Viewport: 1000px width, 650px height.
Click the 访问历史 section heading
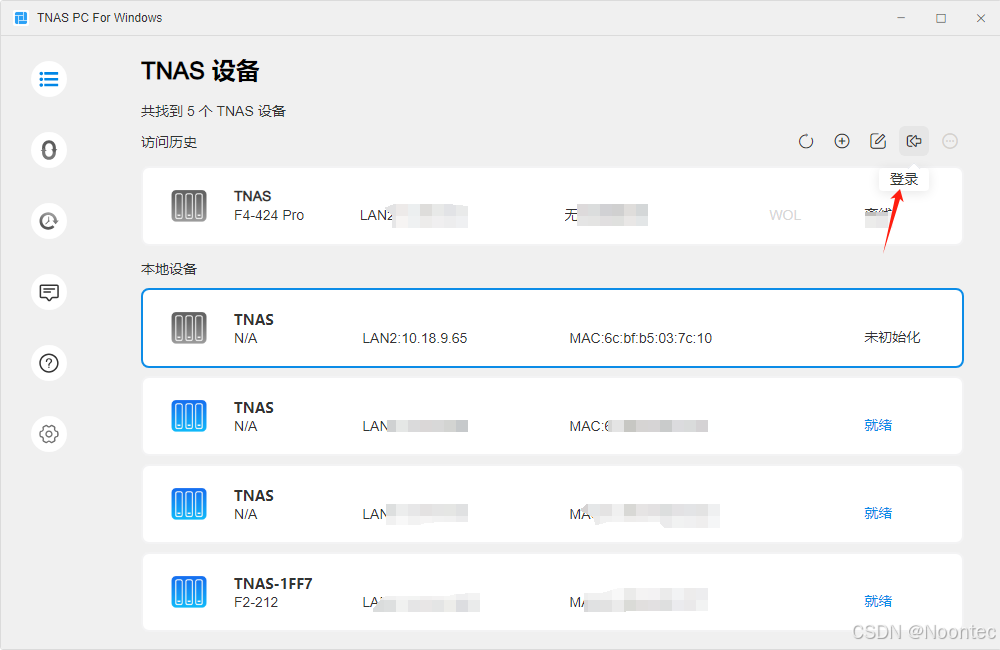pos(169,142)
